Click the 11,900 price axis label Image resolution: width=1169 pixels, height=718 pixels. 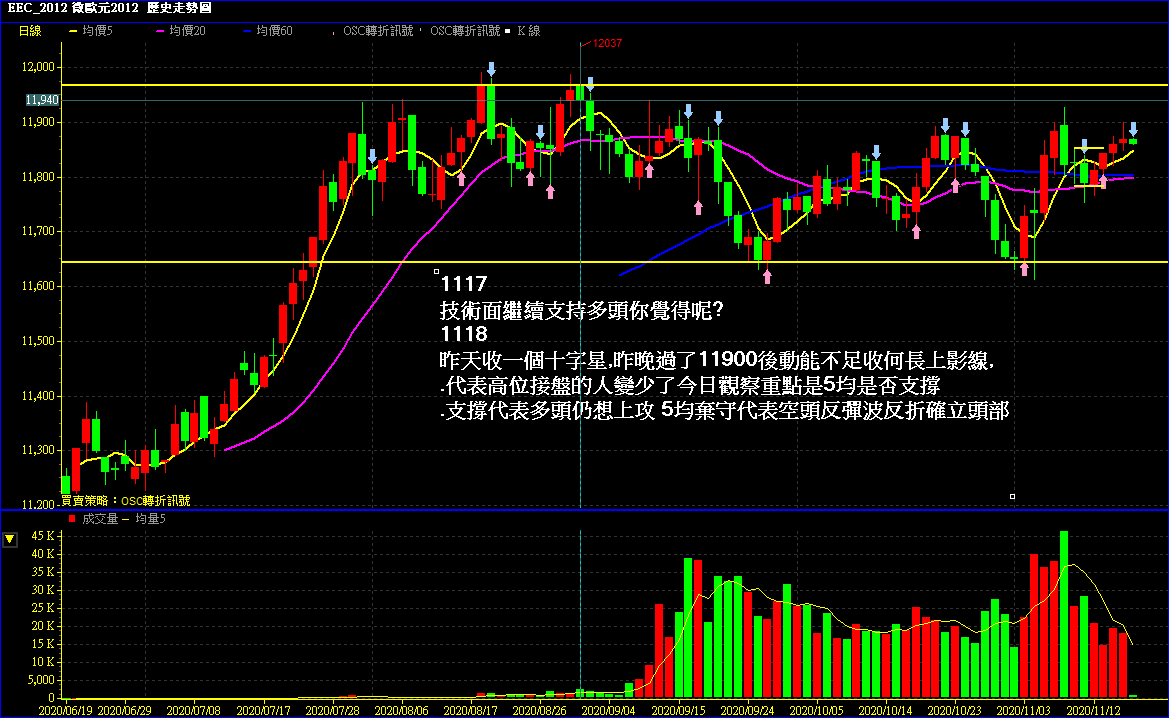click(37, 122)
